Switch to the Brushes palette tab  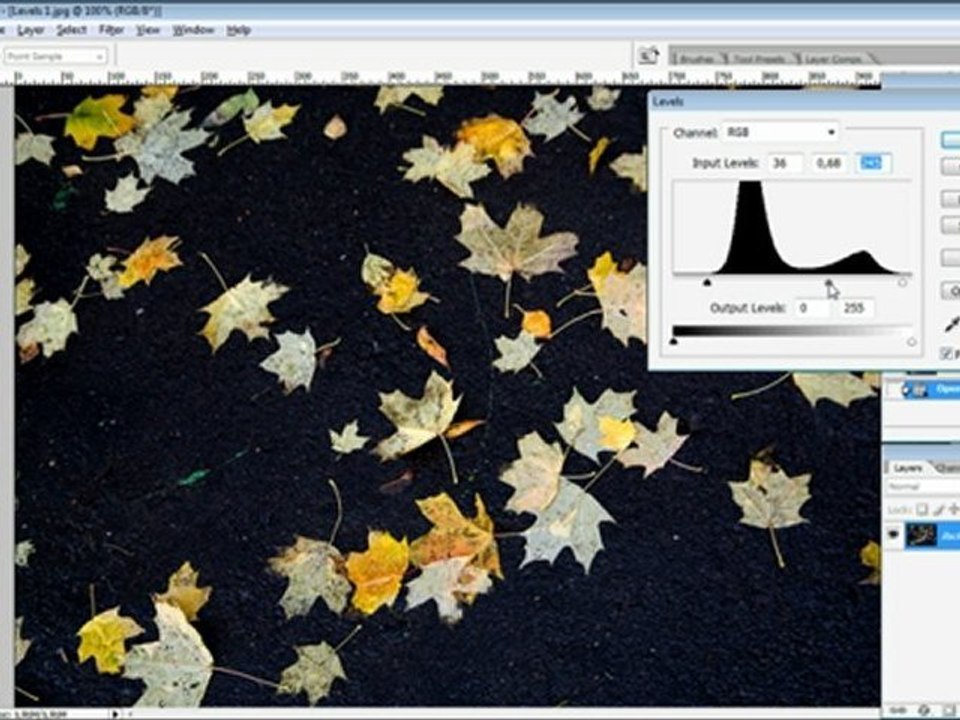697,59
